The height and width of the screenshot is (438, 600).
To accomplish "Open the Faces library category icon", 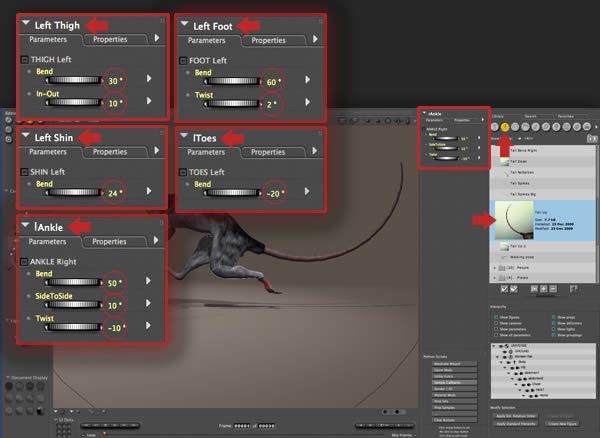I will point(515,127).
